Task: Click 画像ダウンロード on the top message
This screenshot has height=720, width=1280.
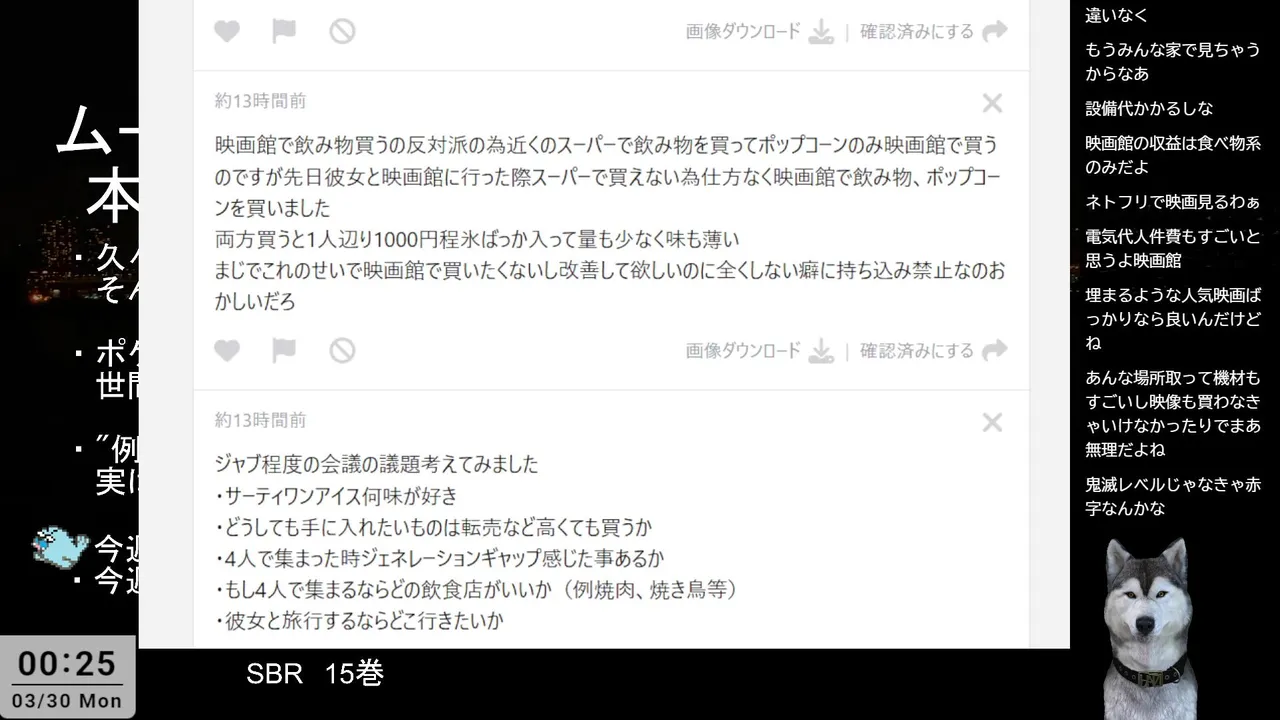Action: click(743, 32)
